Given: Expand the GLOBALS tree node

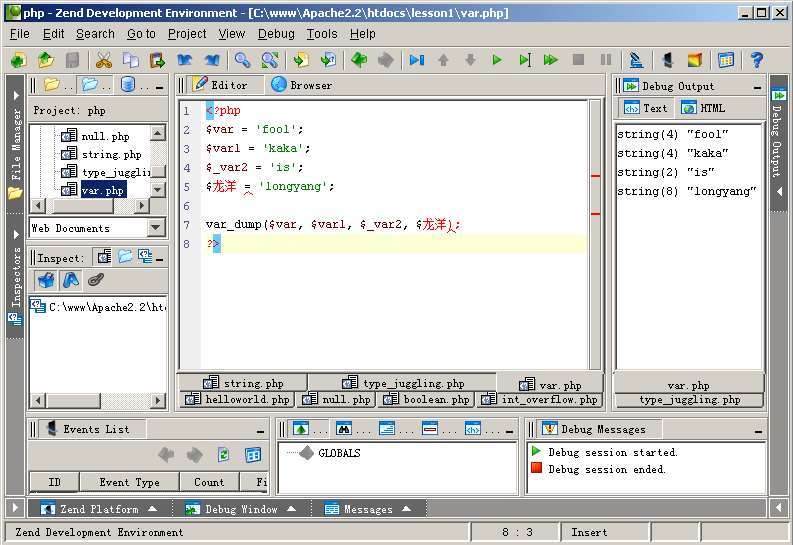Looking at the screenshot, I should point(306,453).
